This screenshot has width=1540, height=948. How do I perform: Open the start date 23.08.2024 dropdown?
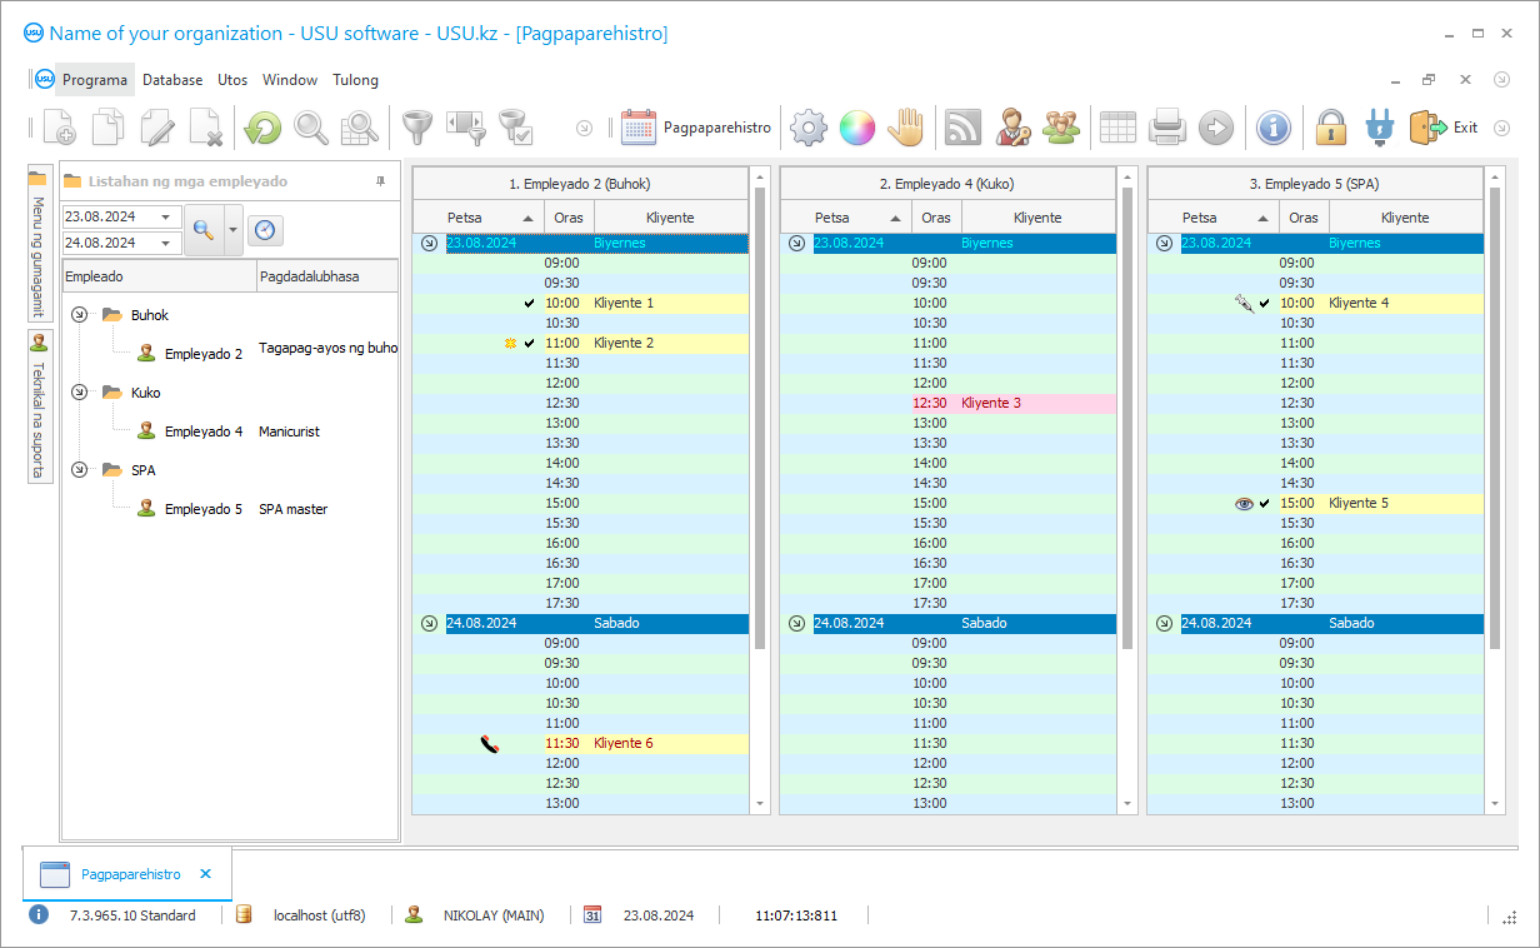coord(165,217)
